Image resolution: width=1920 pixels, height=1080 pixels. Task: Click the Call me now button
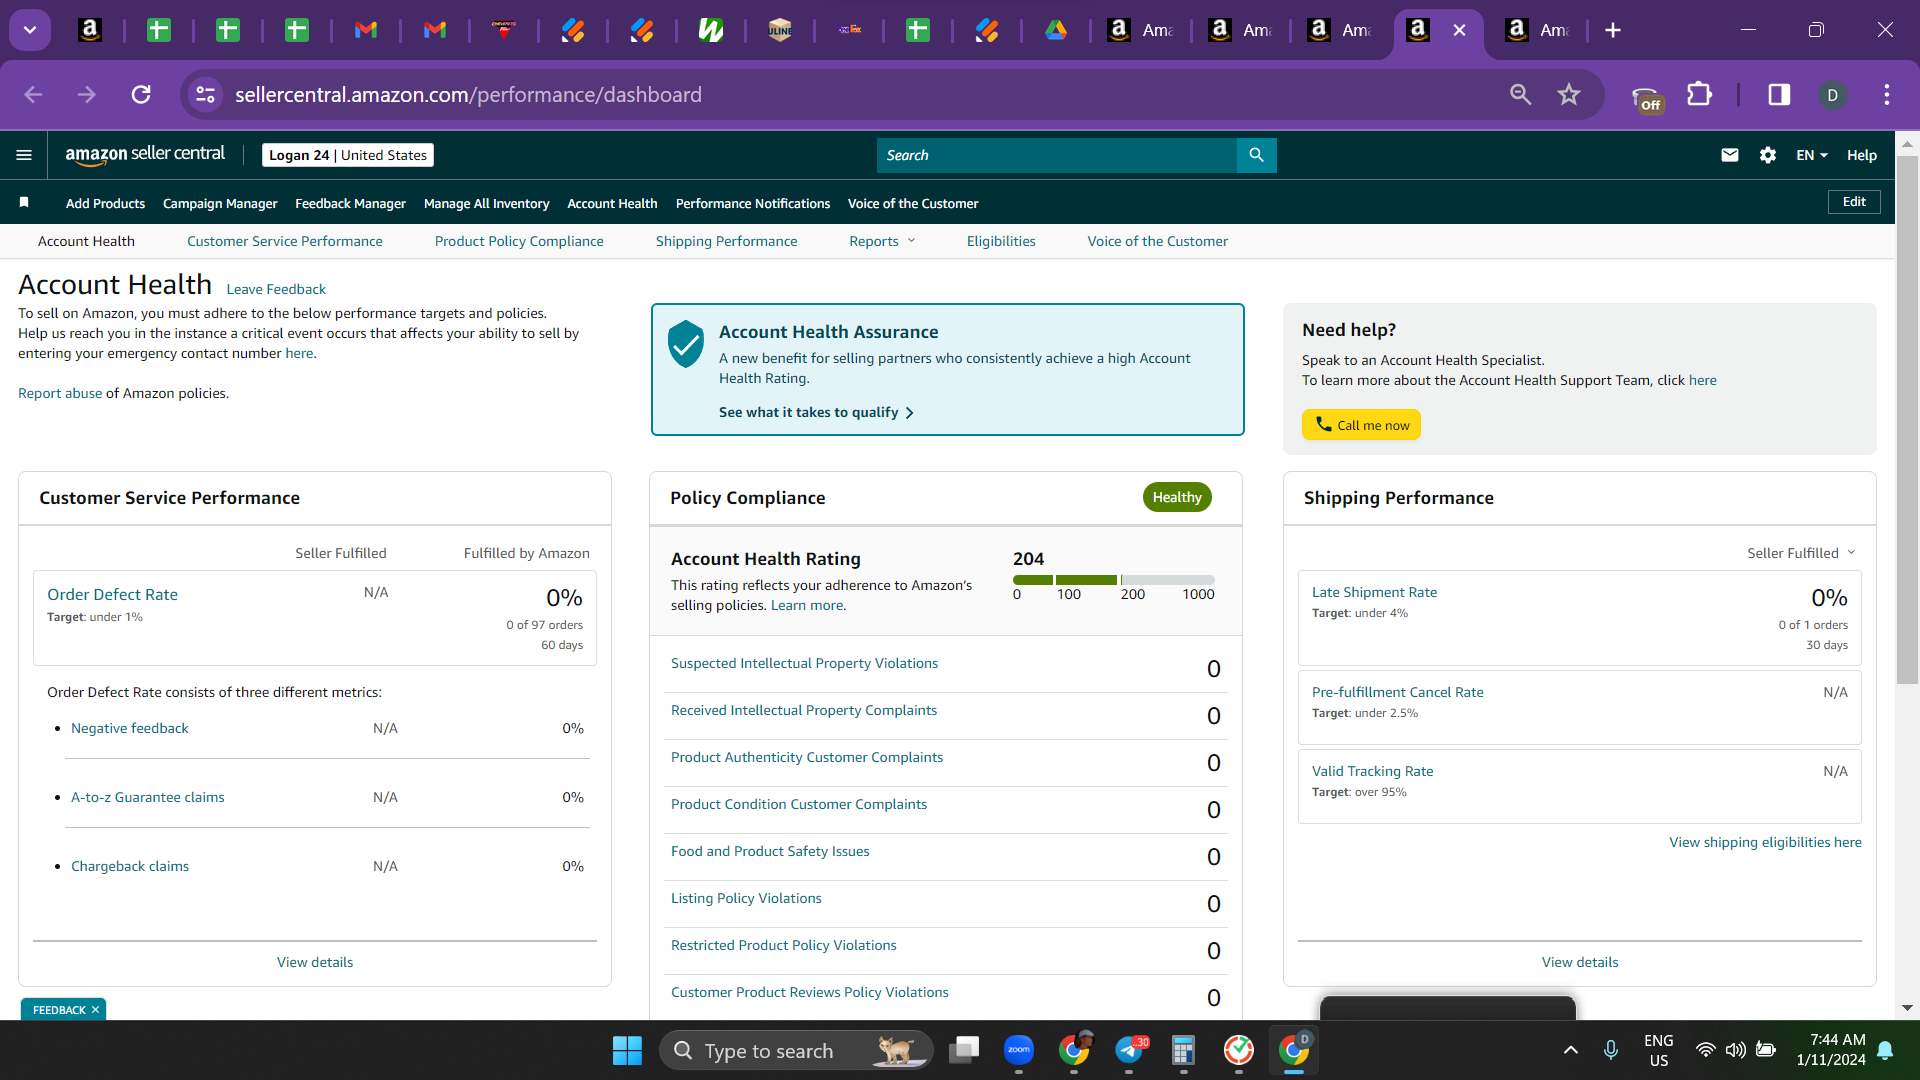tap(1361, 425)
